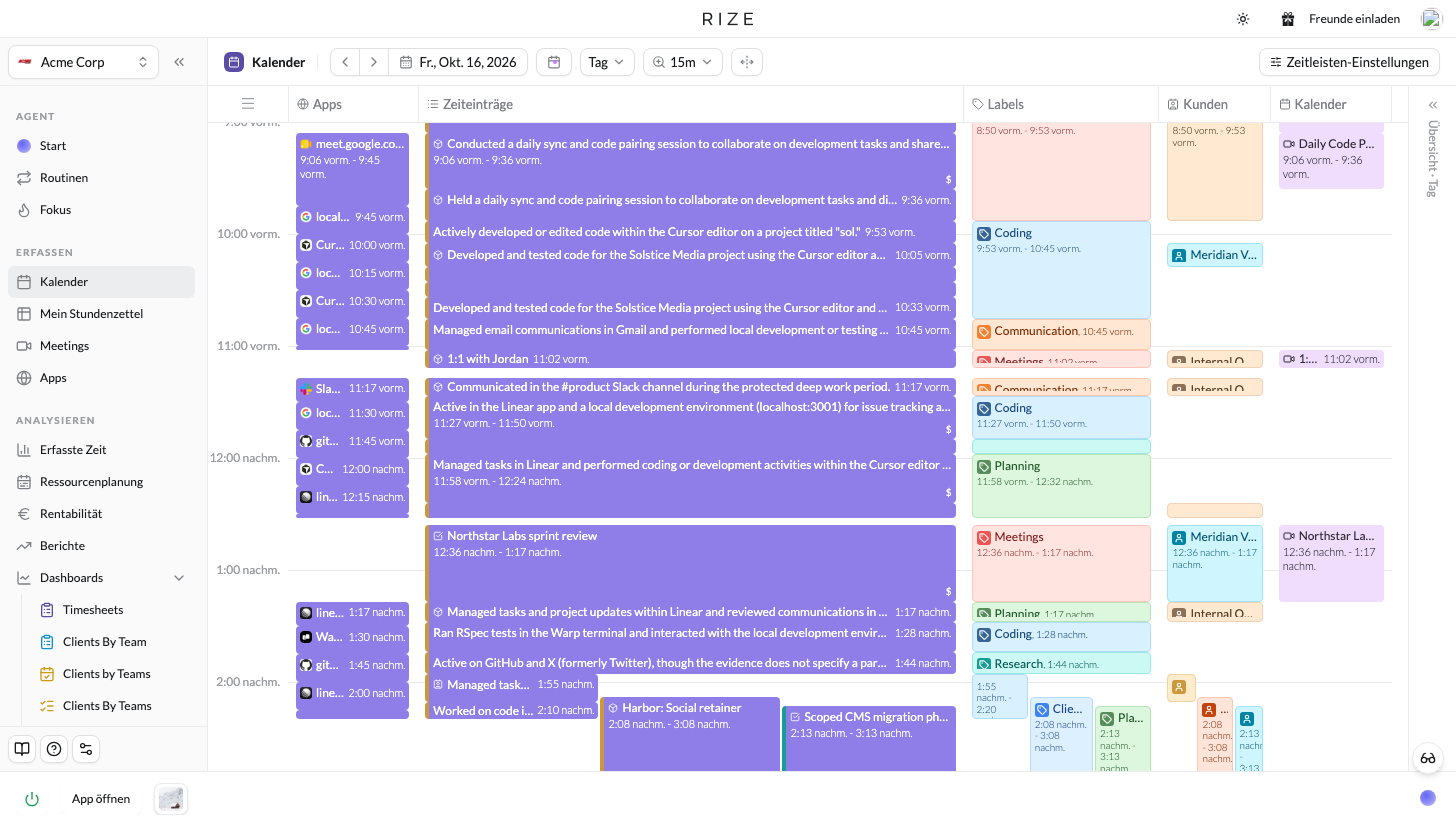Select the Coding label block 9:53 vorm.

(x=1061, y=270)
